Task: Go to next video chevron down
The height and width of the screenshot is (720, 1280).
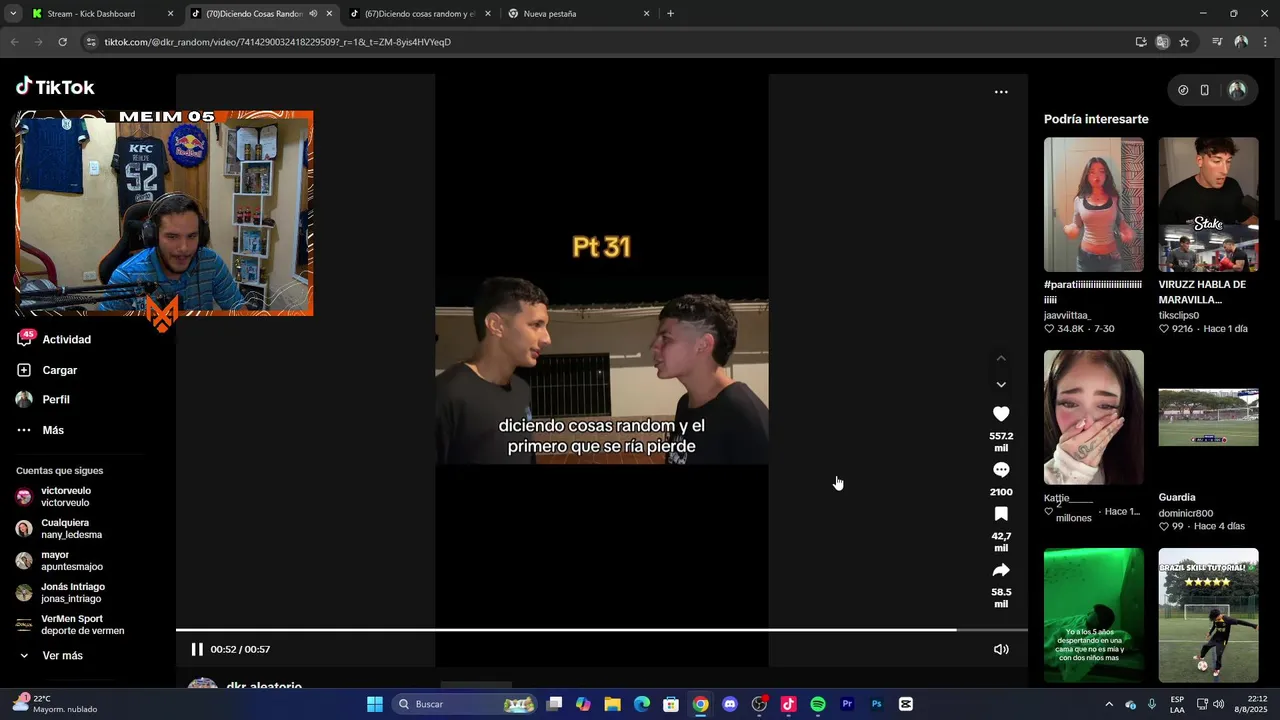Action: click(1001, 385)
